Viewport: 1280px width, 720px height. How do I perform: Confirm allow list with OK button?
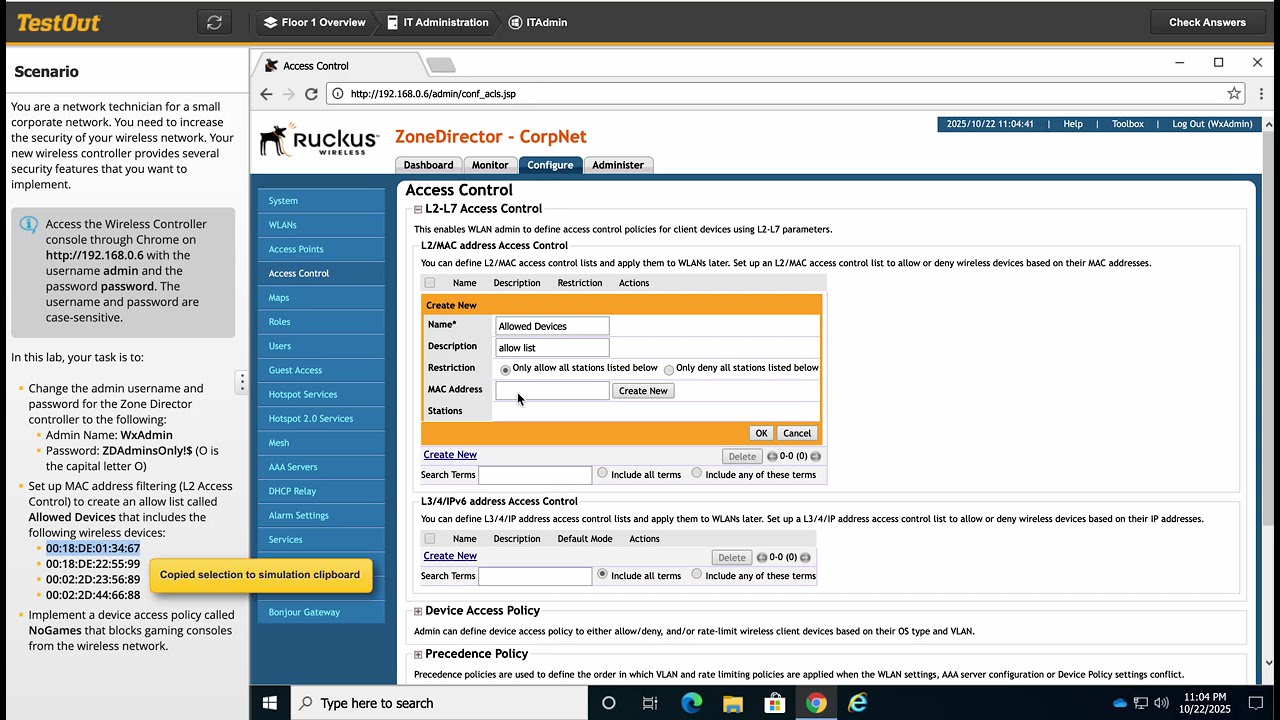pos(761,433)
